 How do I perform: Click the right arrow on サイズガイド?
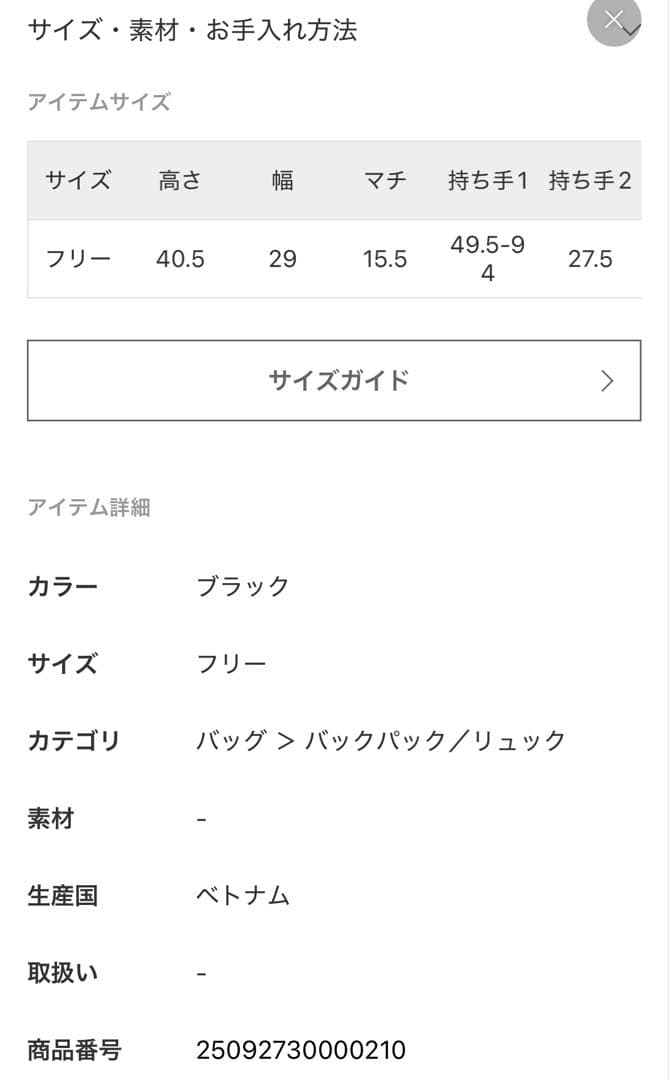coord(607,381)
